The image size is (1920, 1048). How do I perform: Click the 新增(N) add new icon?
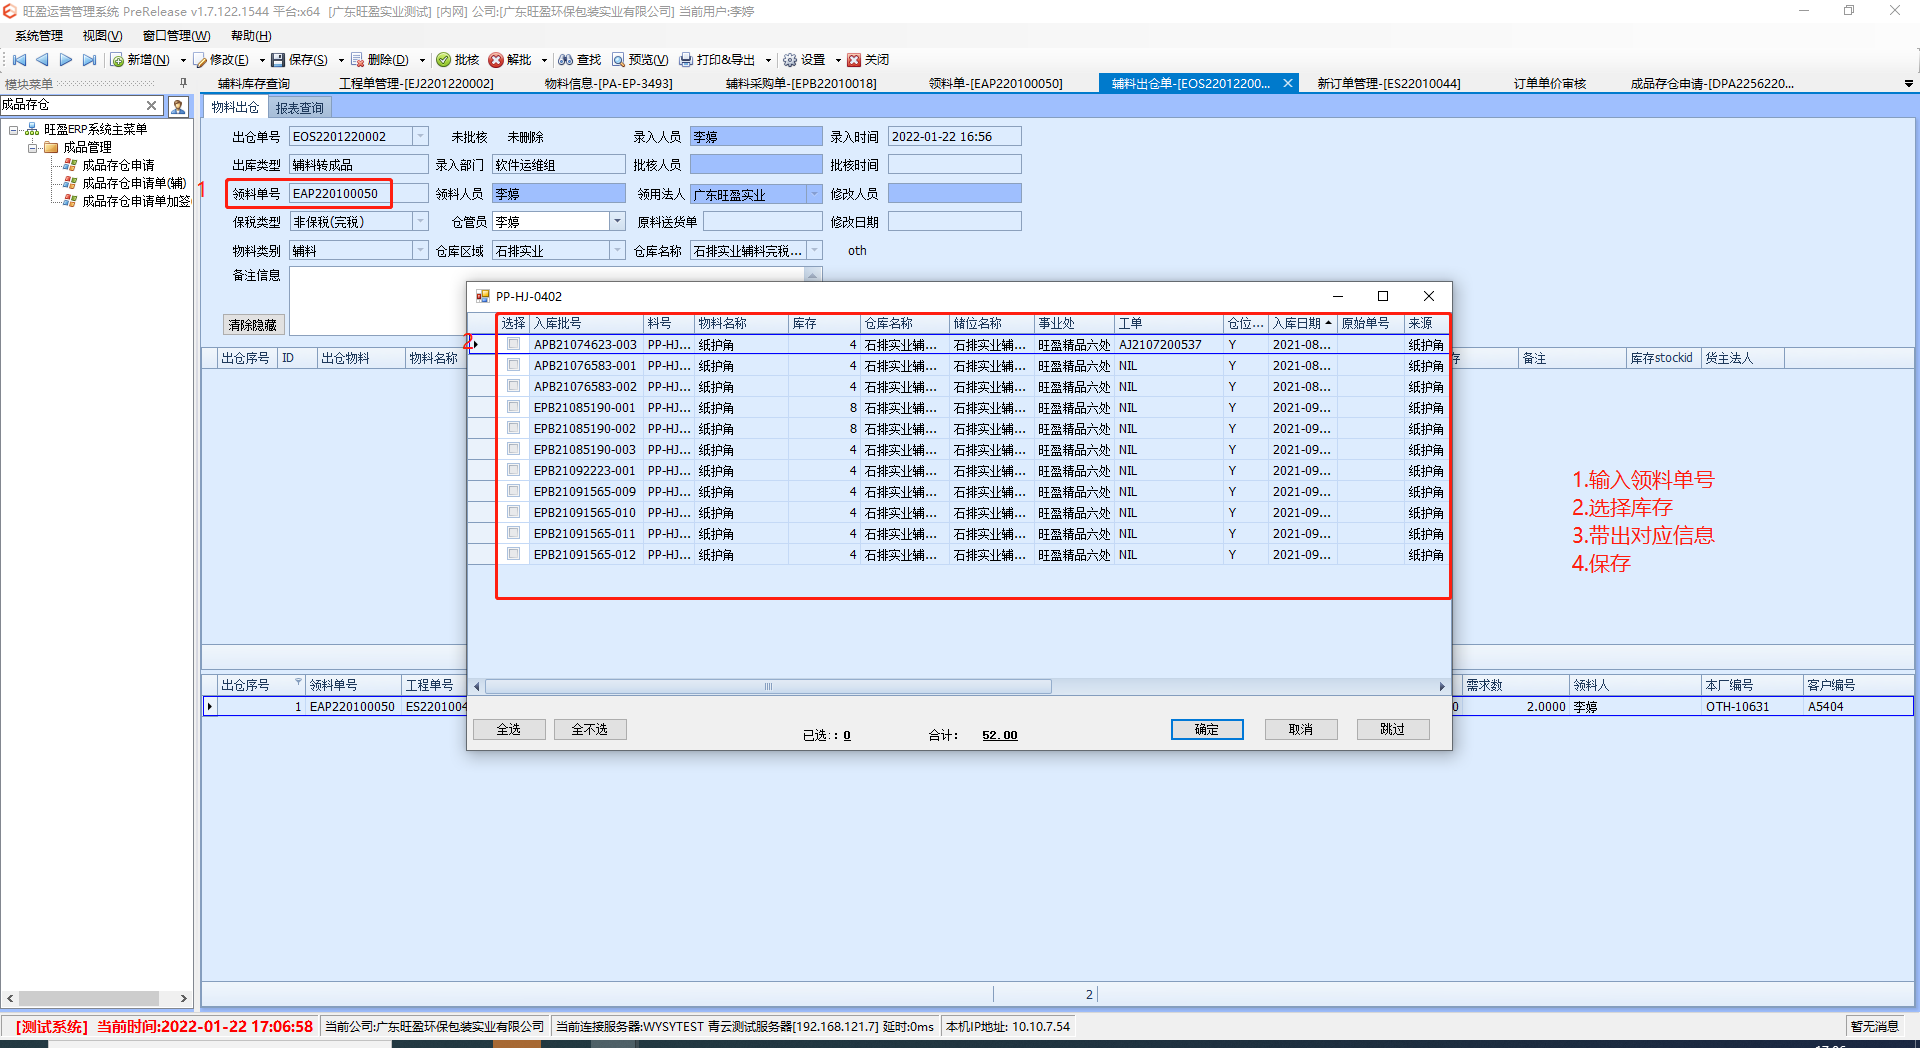point(117,60)
